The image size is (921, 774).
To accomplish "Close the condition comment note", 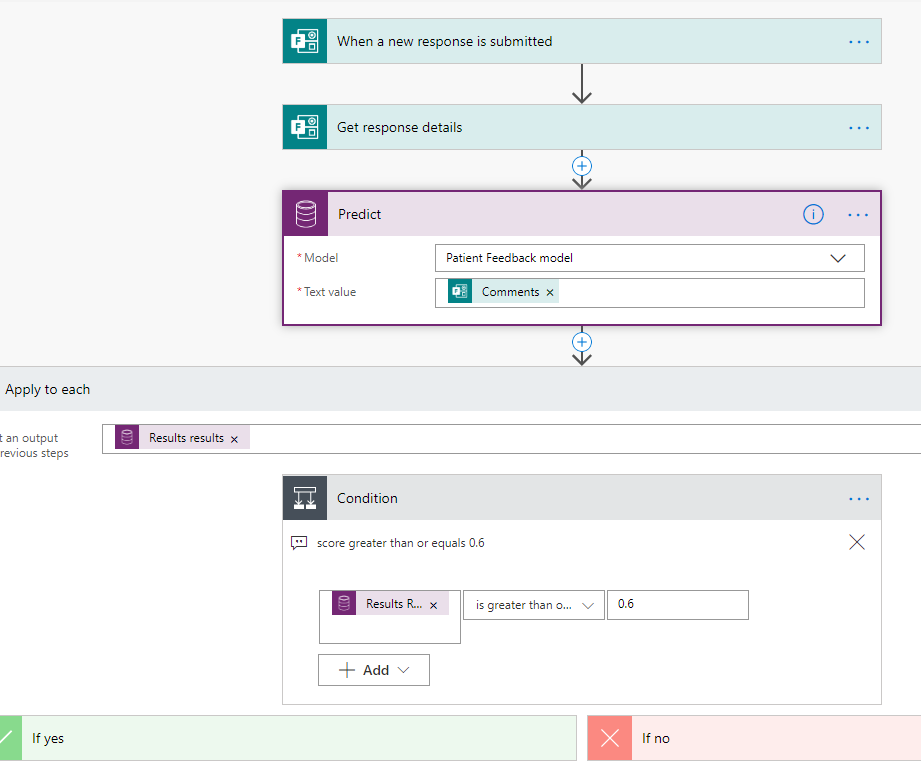I will click(x=857, y=542).
